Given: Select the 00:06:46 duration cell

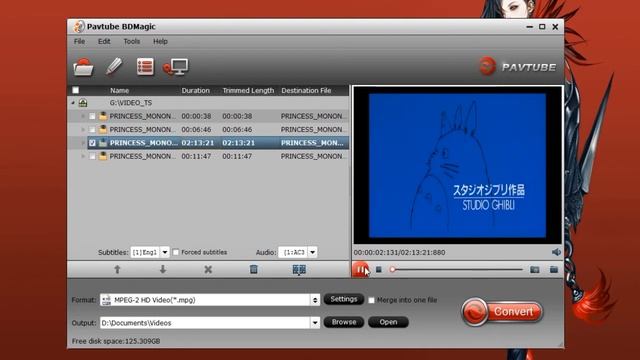Looking at the screenshot, I should (196, 129).
